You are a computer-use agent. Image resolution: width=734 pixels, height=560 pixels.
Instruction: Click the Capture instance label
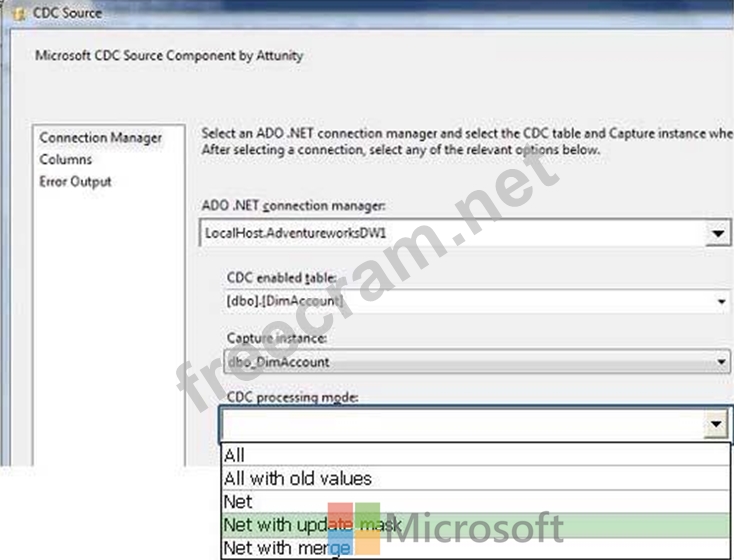pyautogui.click(x=277, y=338)
